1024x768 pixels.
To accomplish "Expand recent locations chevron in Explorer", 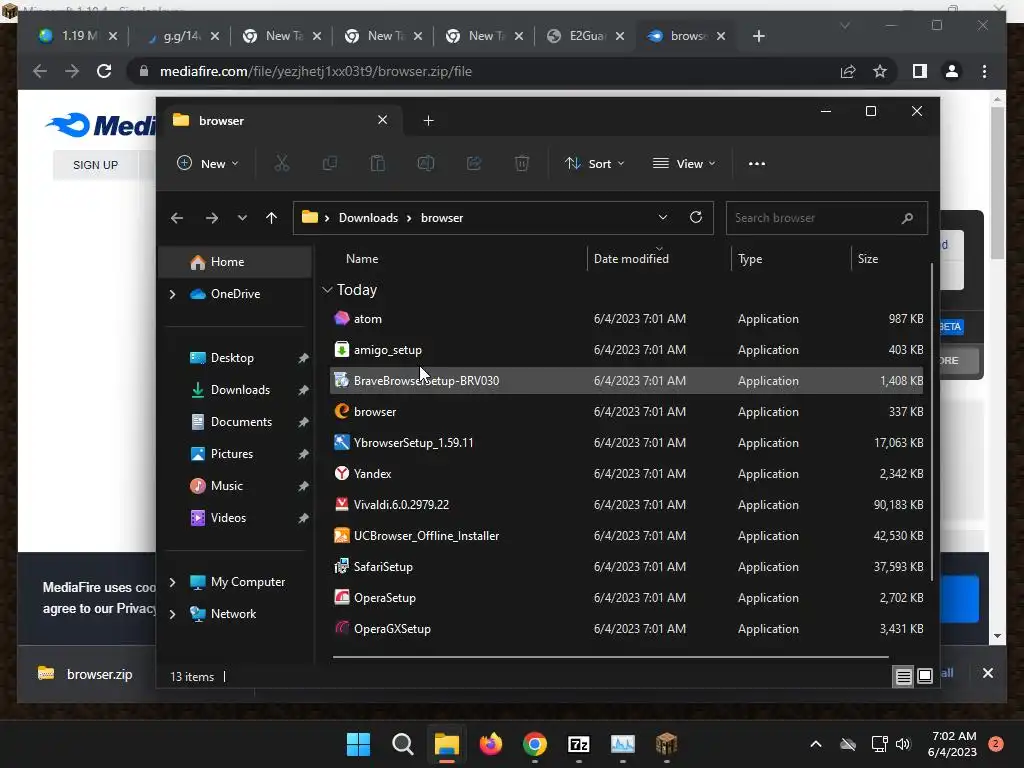I will point(242,218).
